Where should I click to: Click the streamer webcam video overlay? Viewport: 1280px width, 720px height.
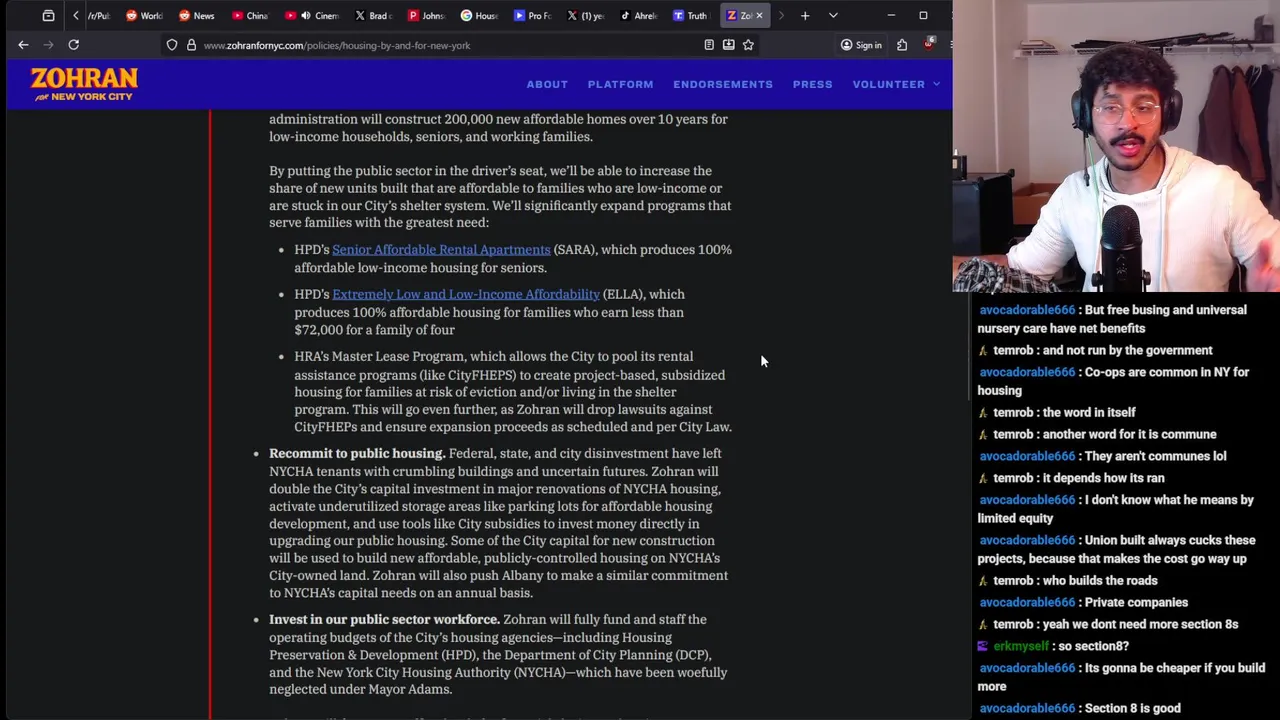(1116, 146)
